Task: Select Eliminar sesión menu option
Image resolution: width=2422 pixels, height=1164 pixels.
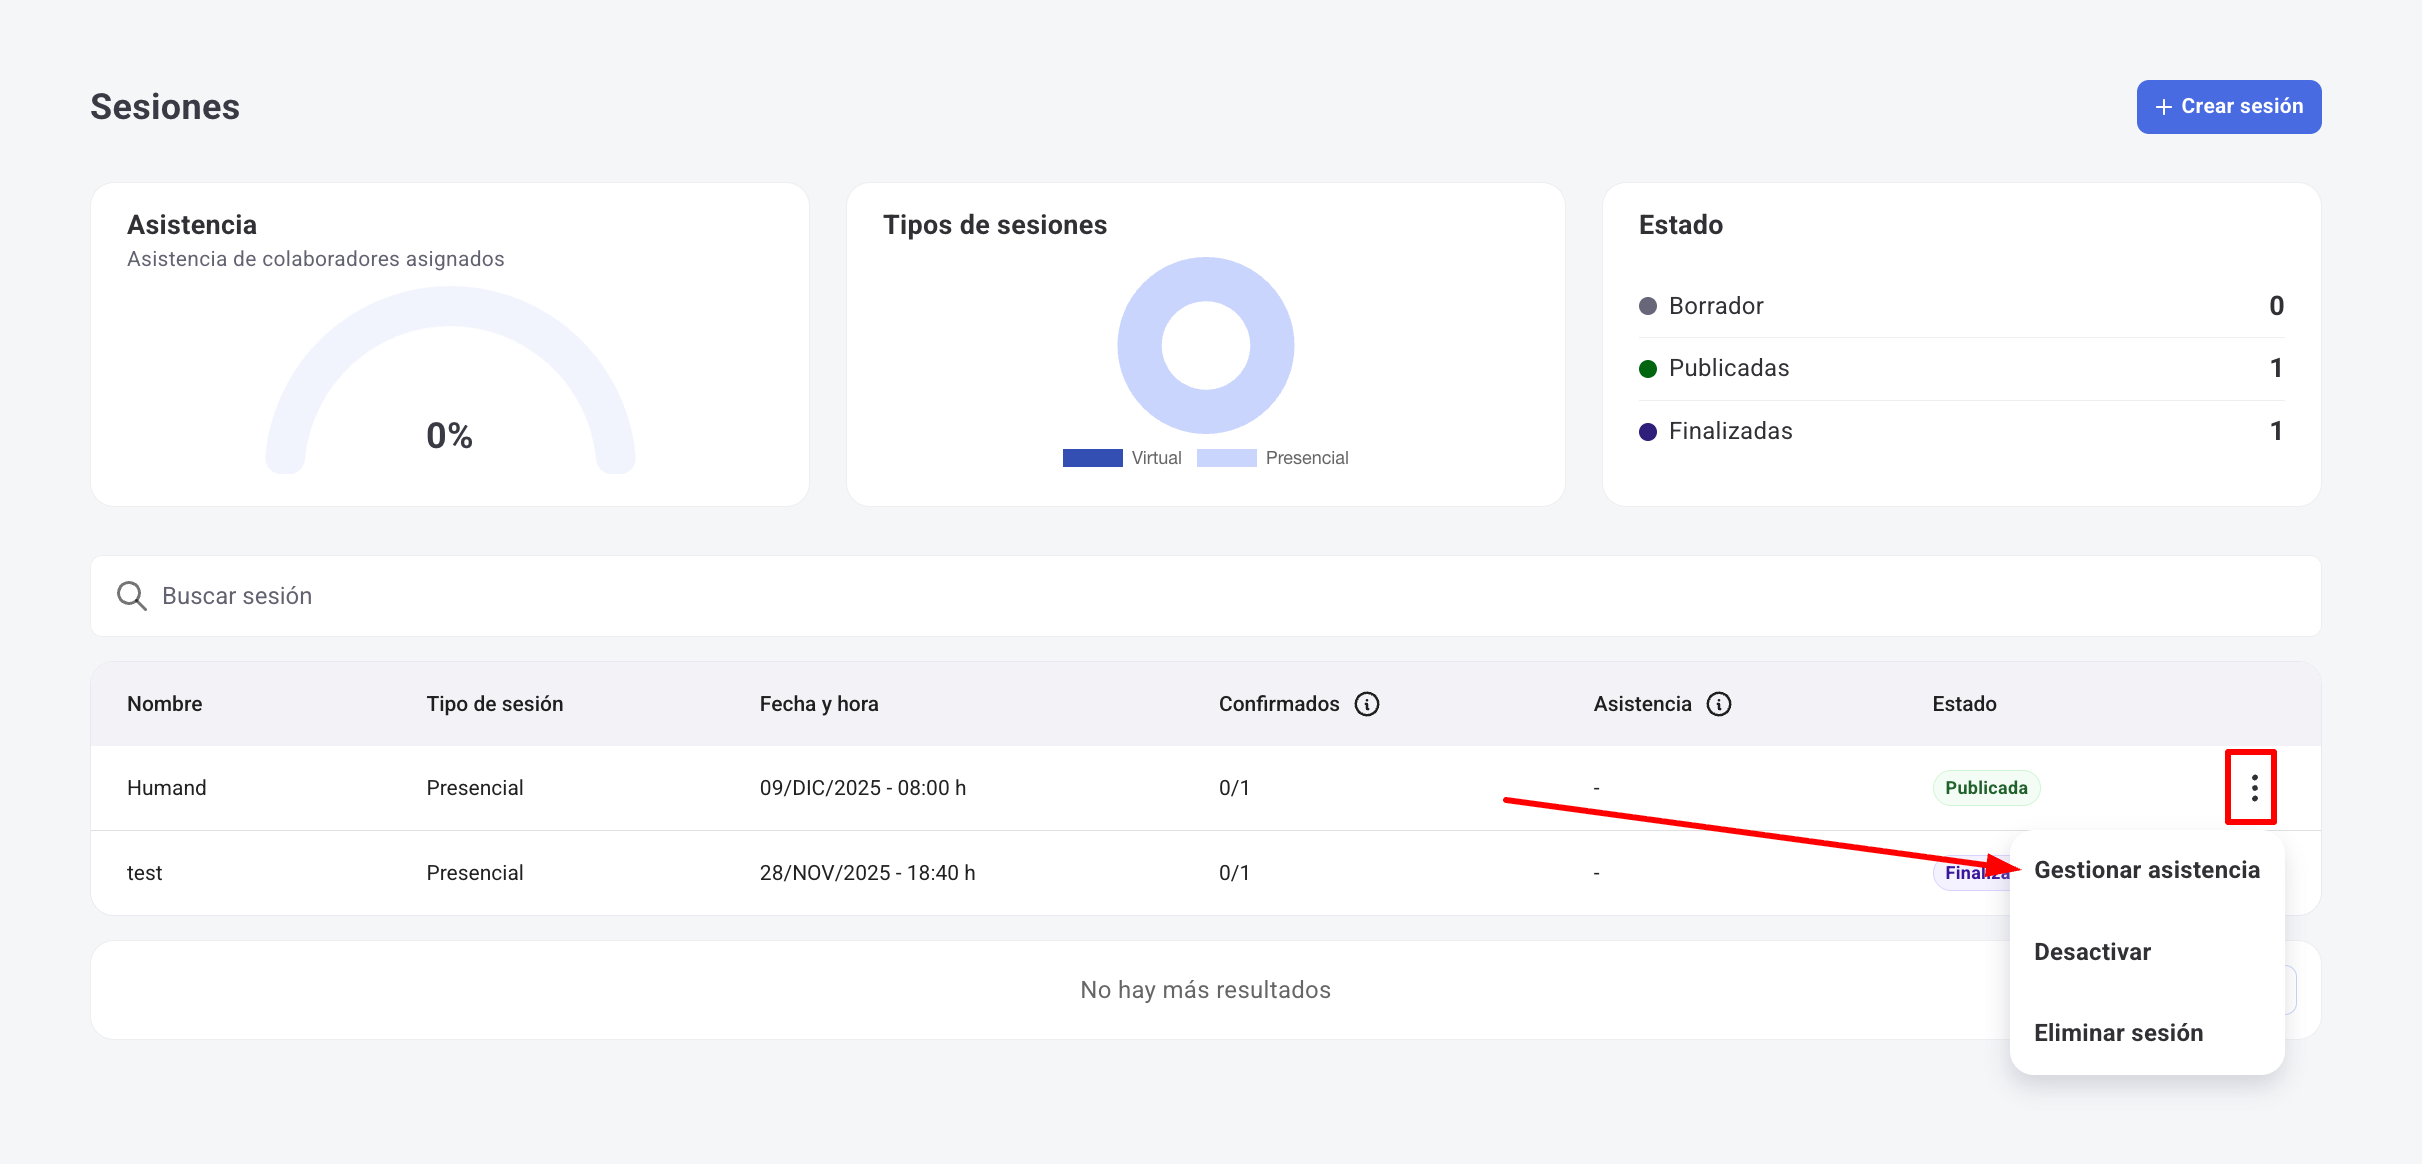Action: [x=2118, y=1033]
